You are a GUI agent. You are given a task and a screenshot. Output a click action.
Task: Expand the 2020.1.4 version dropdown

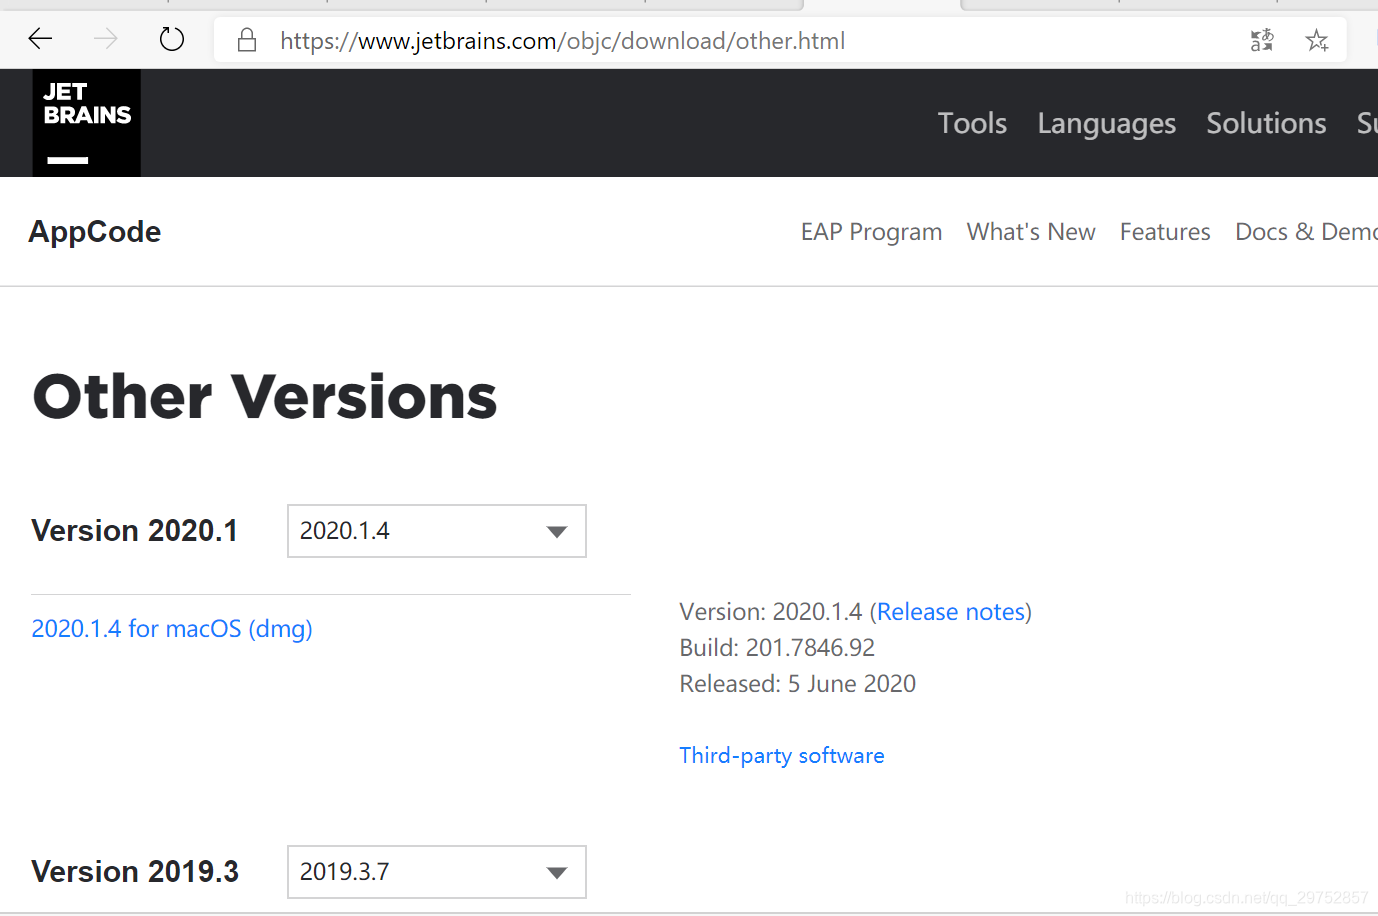click(x=437, y=531)
